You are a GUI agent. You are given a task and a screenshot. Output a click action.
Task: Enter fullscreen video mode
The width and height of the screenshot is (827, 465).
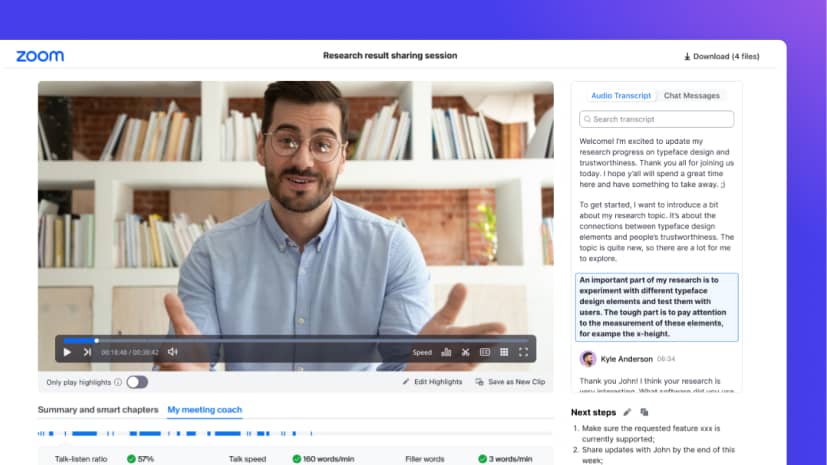523,352
